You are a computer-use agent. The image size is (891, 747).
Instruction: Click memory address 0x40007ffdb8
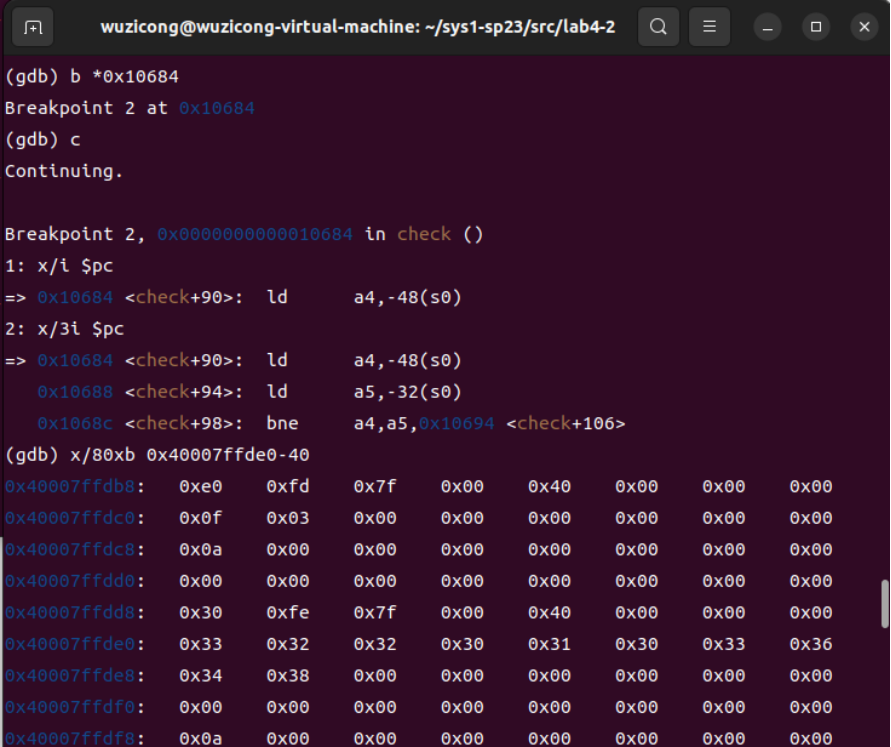(70, 486)
